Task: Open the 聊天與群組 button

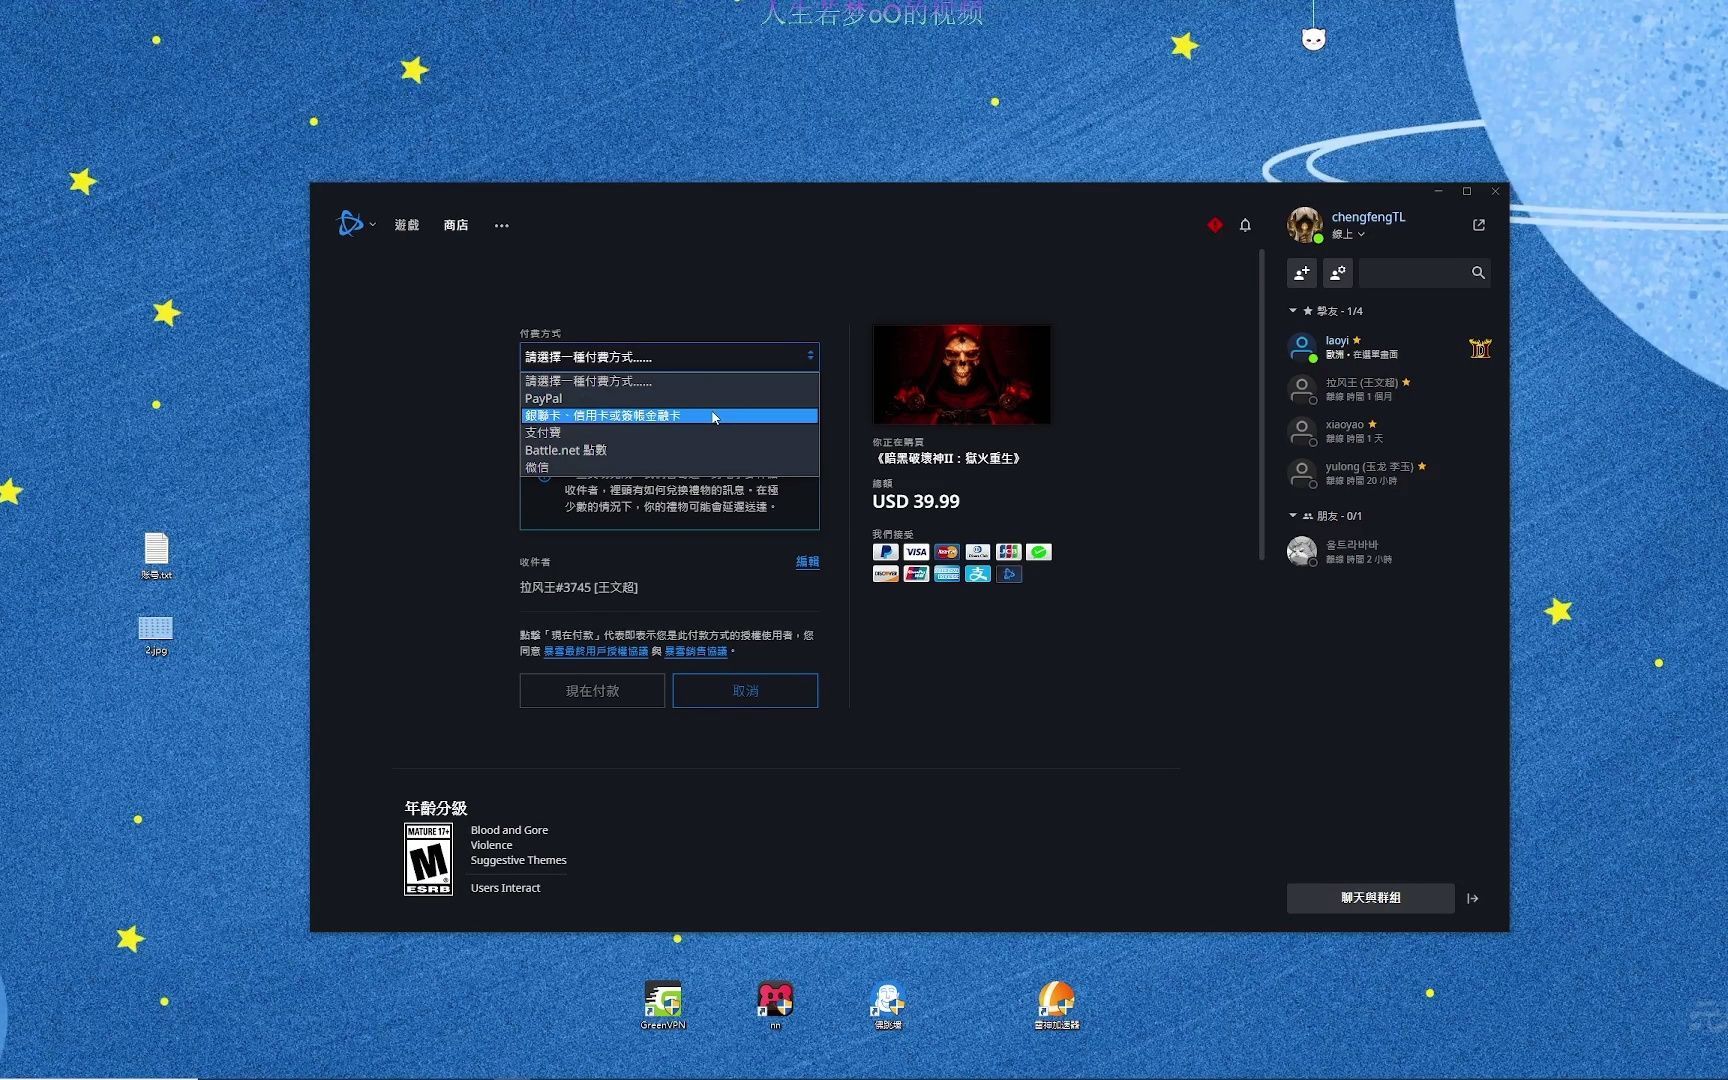Action: [1370, 898]
